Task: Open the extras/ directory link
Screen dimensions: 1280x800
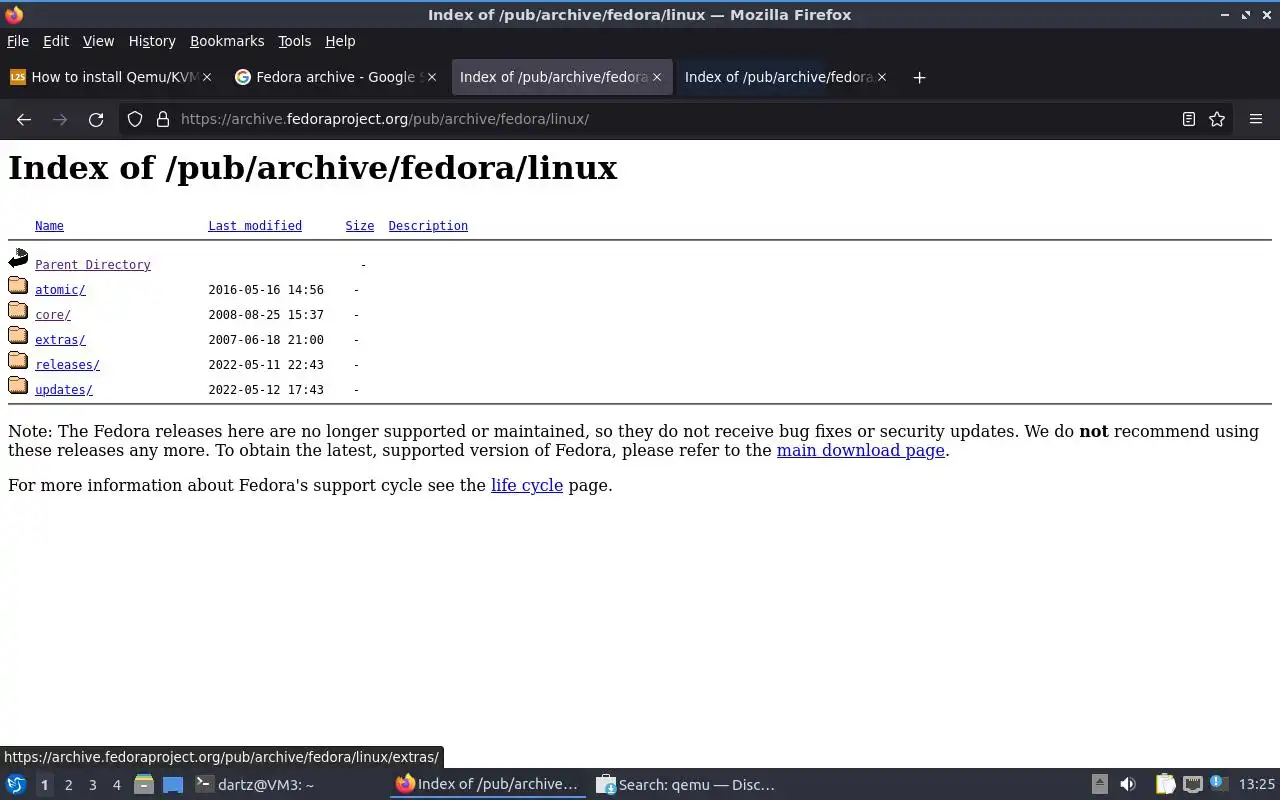Action: tap(60, 340)
